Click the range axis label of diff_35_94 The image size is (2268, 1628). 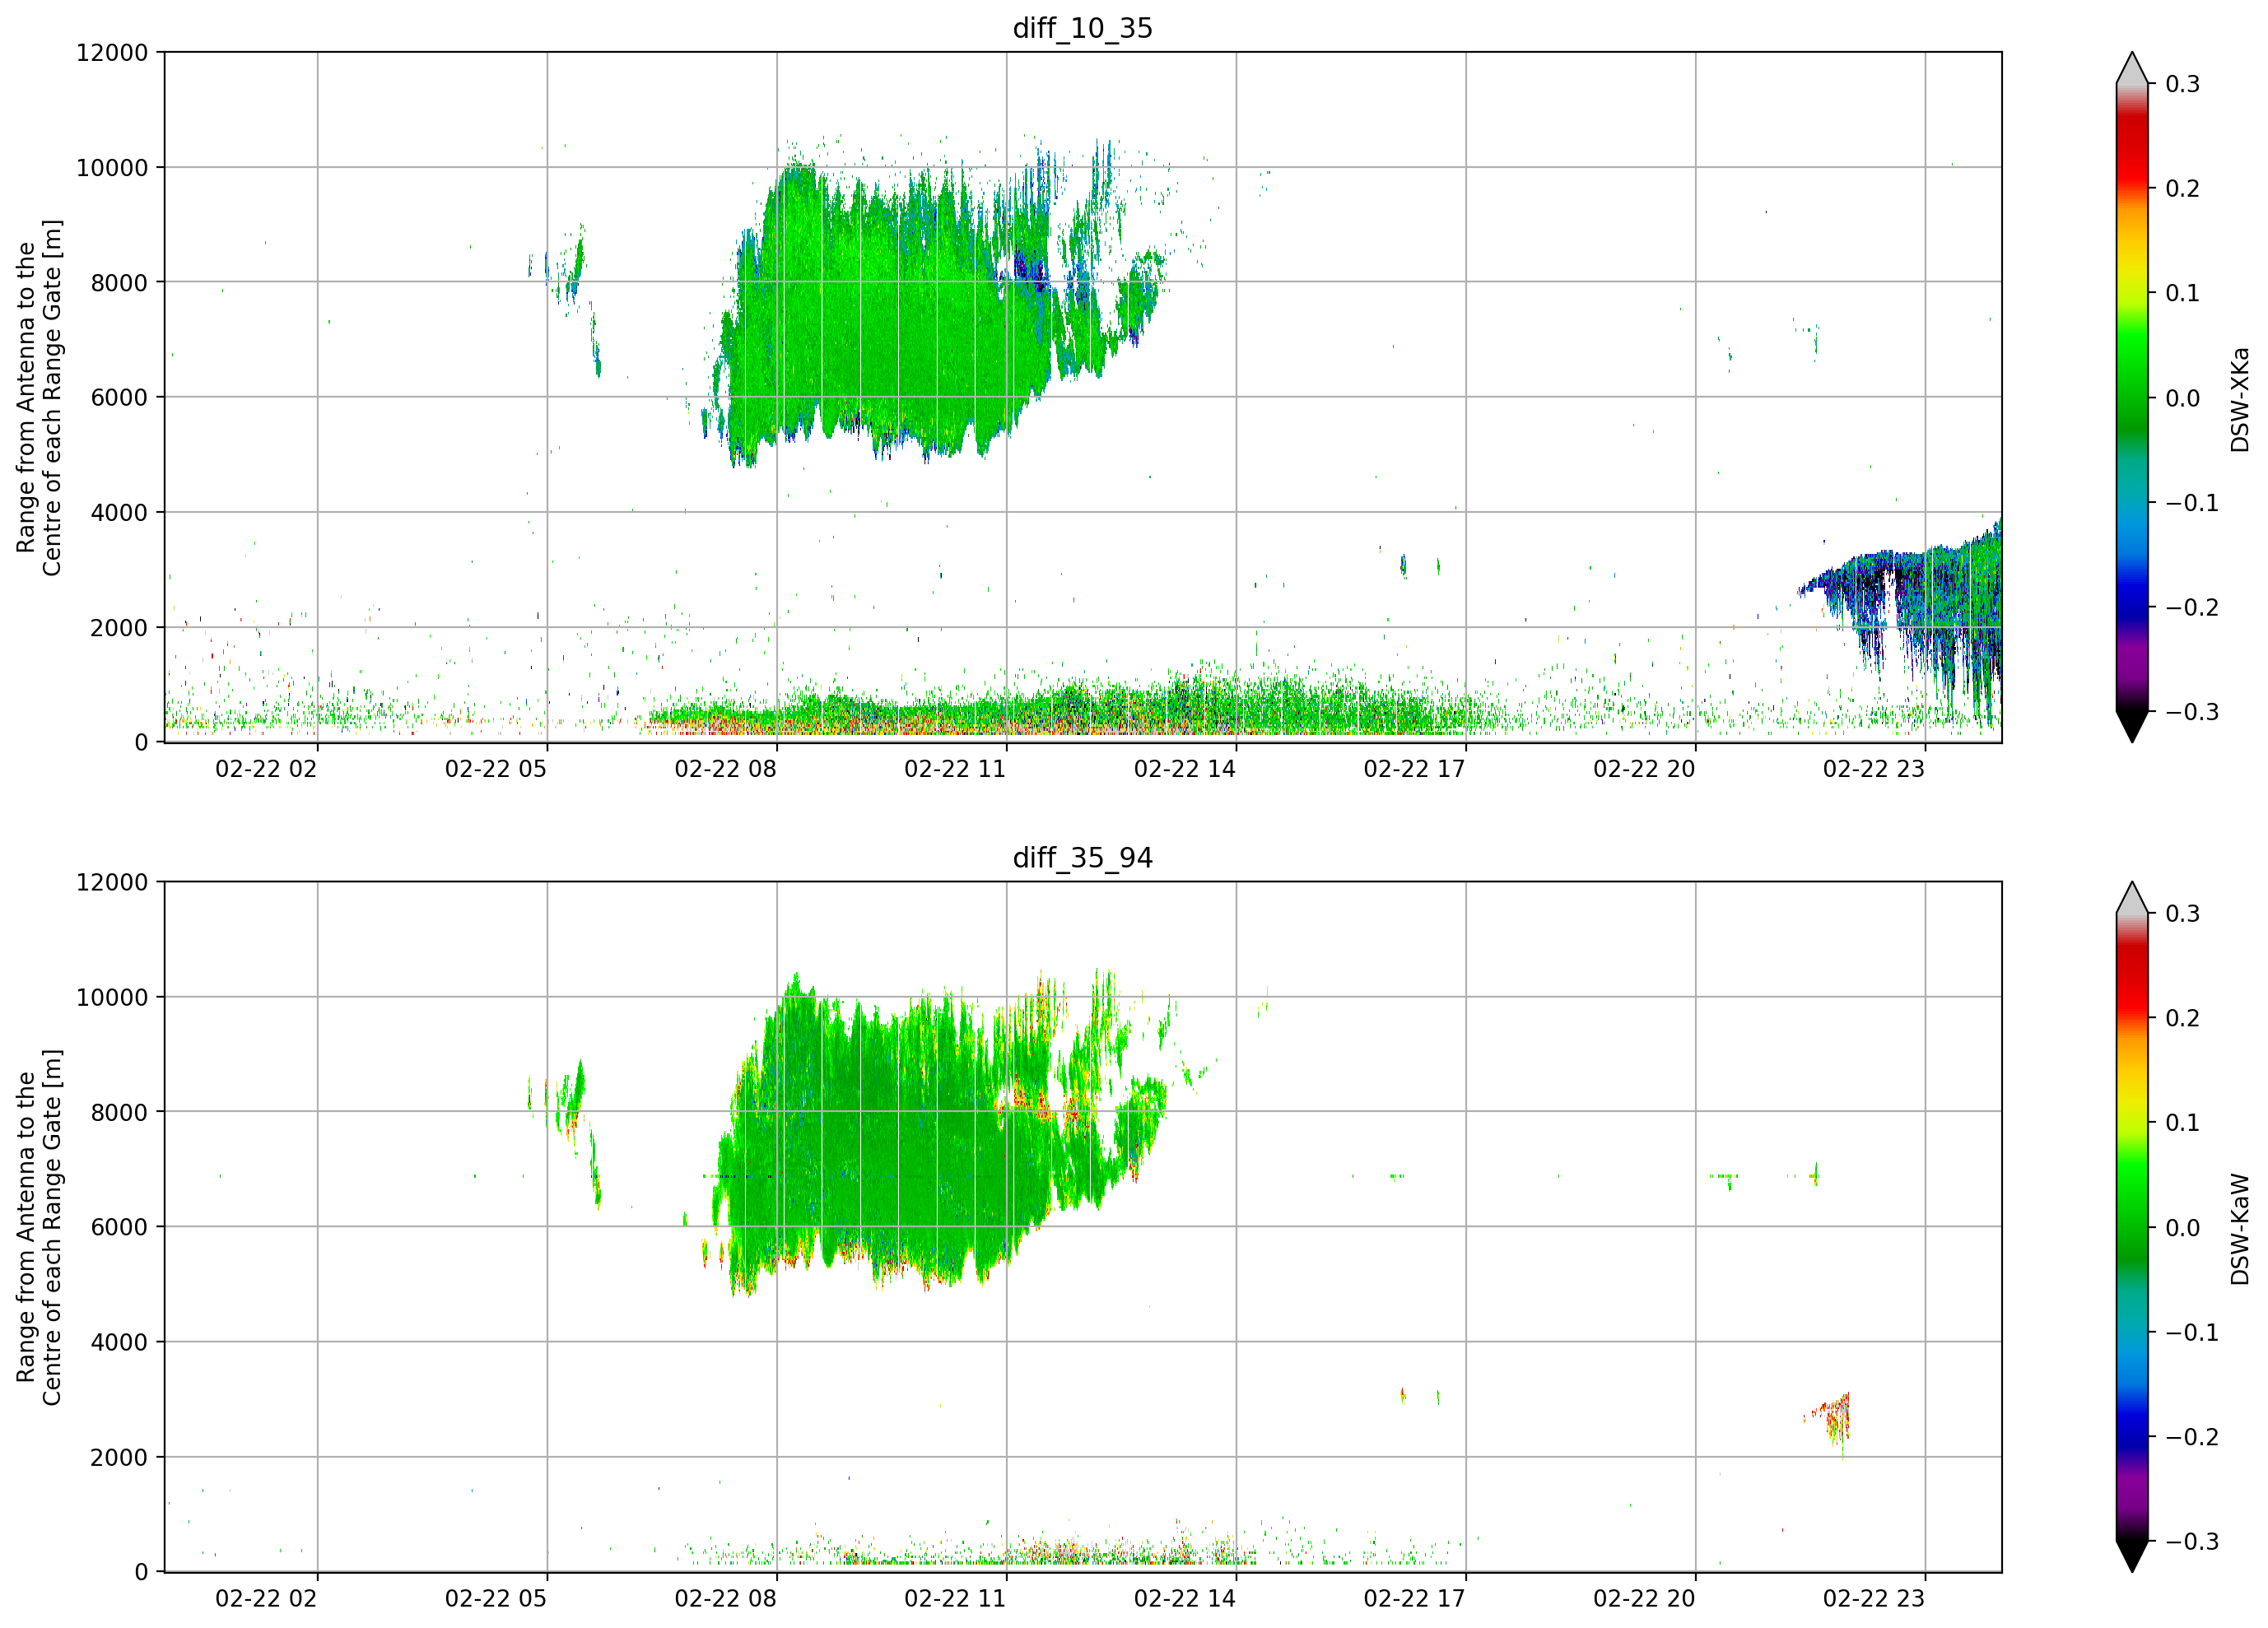tap(39, 1227)
